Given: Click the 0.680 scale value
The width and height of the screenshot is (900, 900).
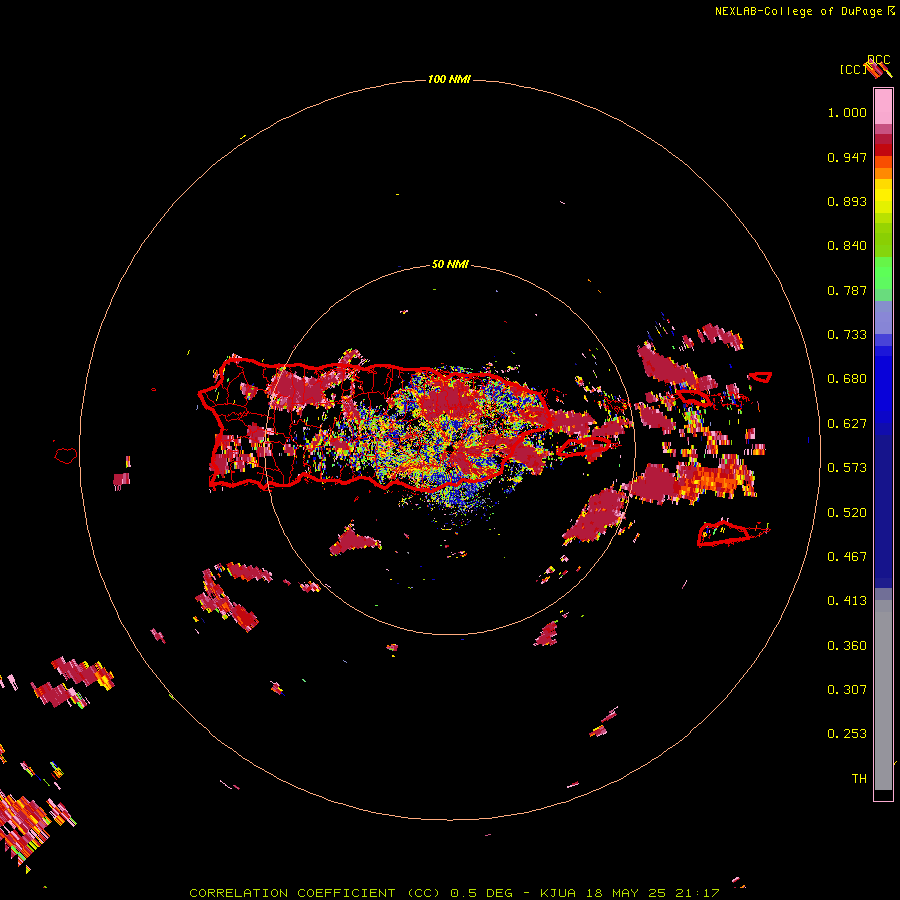Looking at the screenshot, I should pyautogui.click(x=847, y=379).
